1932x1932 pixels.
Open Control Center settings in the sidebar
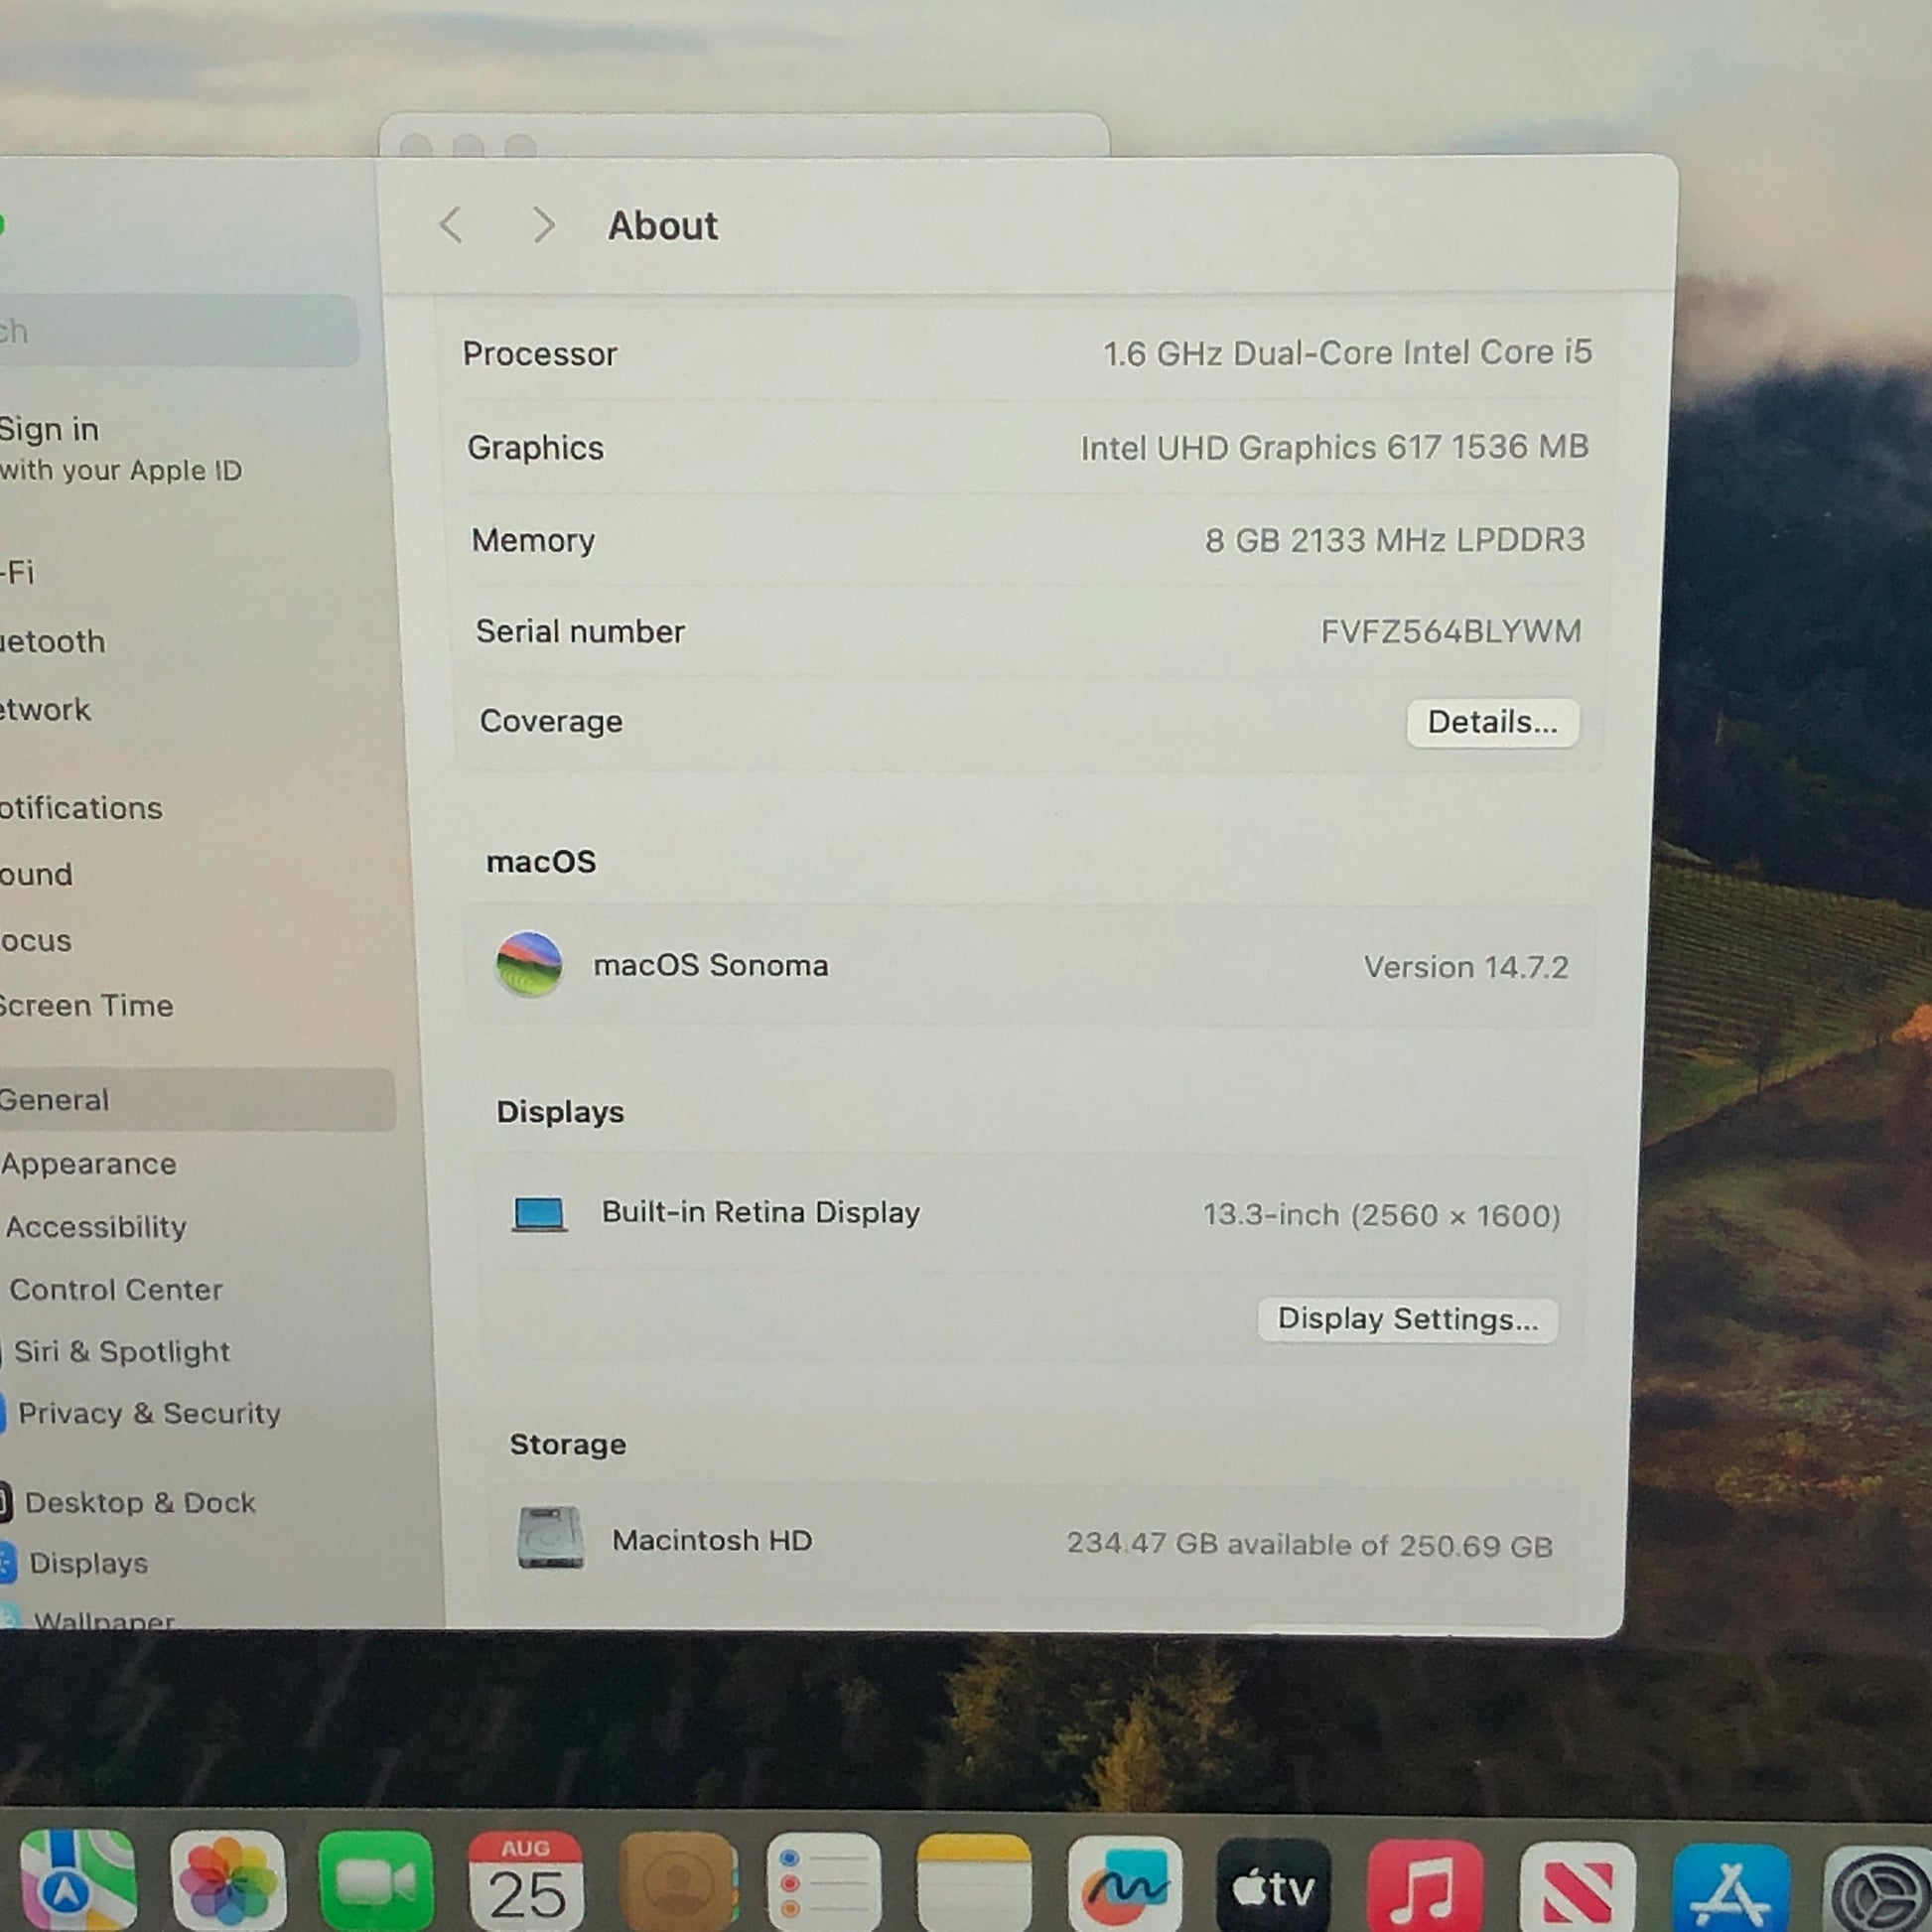coord(115,1289)
